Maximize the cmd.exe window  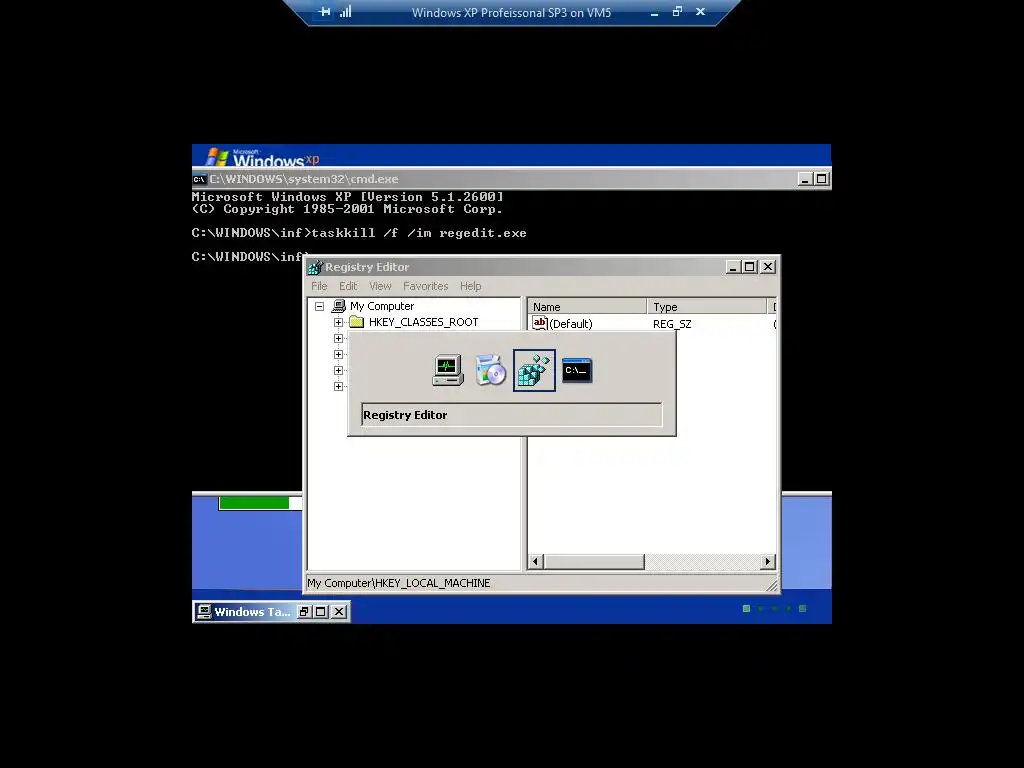822,179
